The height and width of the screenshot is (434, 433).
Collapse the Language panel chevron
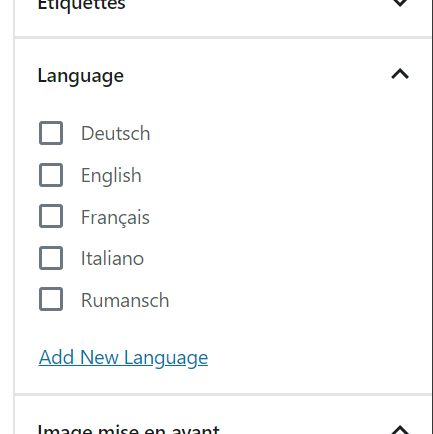coord(400,74)
